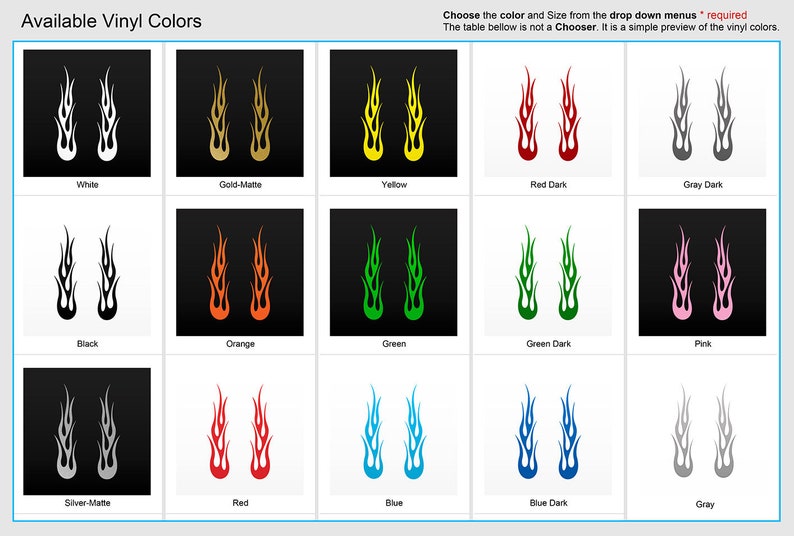Select the White flame color swatch
The image size is (794, 536).
pos(87,113)
